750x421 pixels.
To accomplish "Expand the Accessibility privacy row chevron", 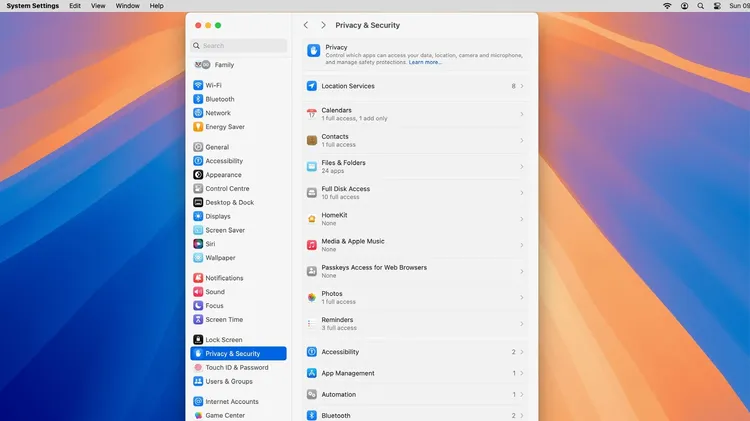I will 522,352.
